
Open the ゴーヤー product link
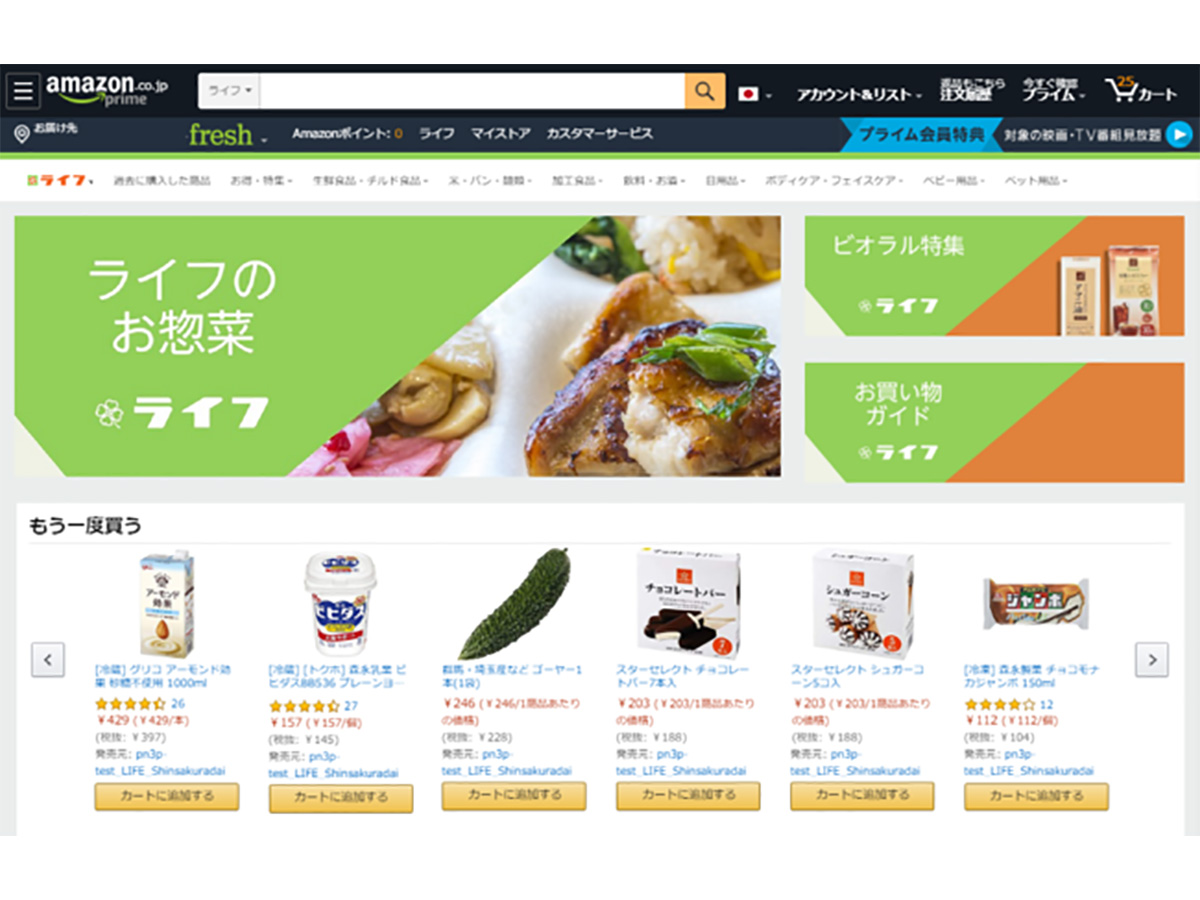(511, 676)
